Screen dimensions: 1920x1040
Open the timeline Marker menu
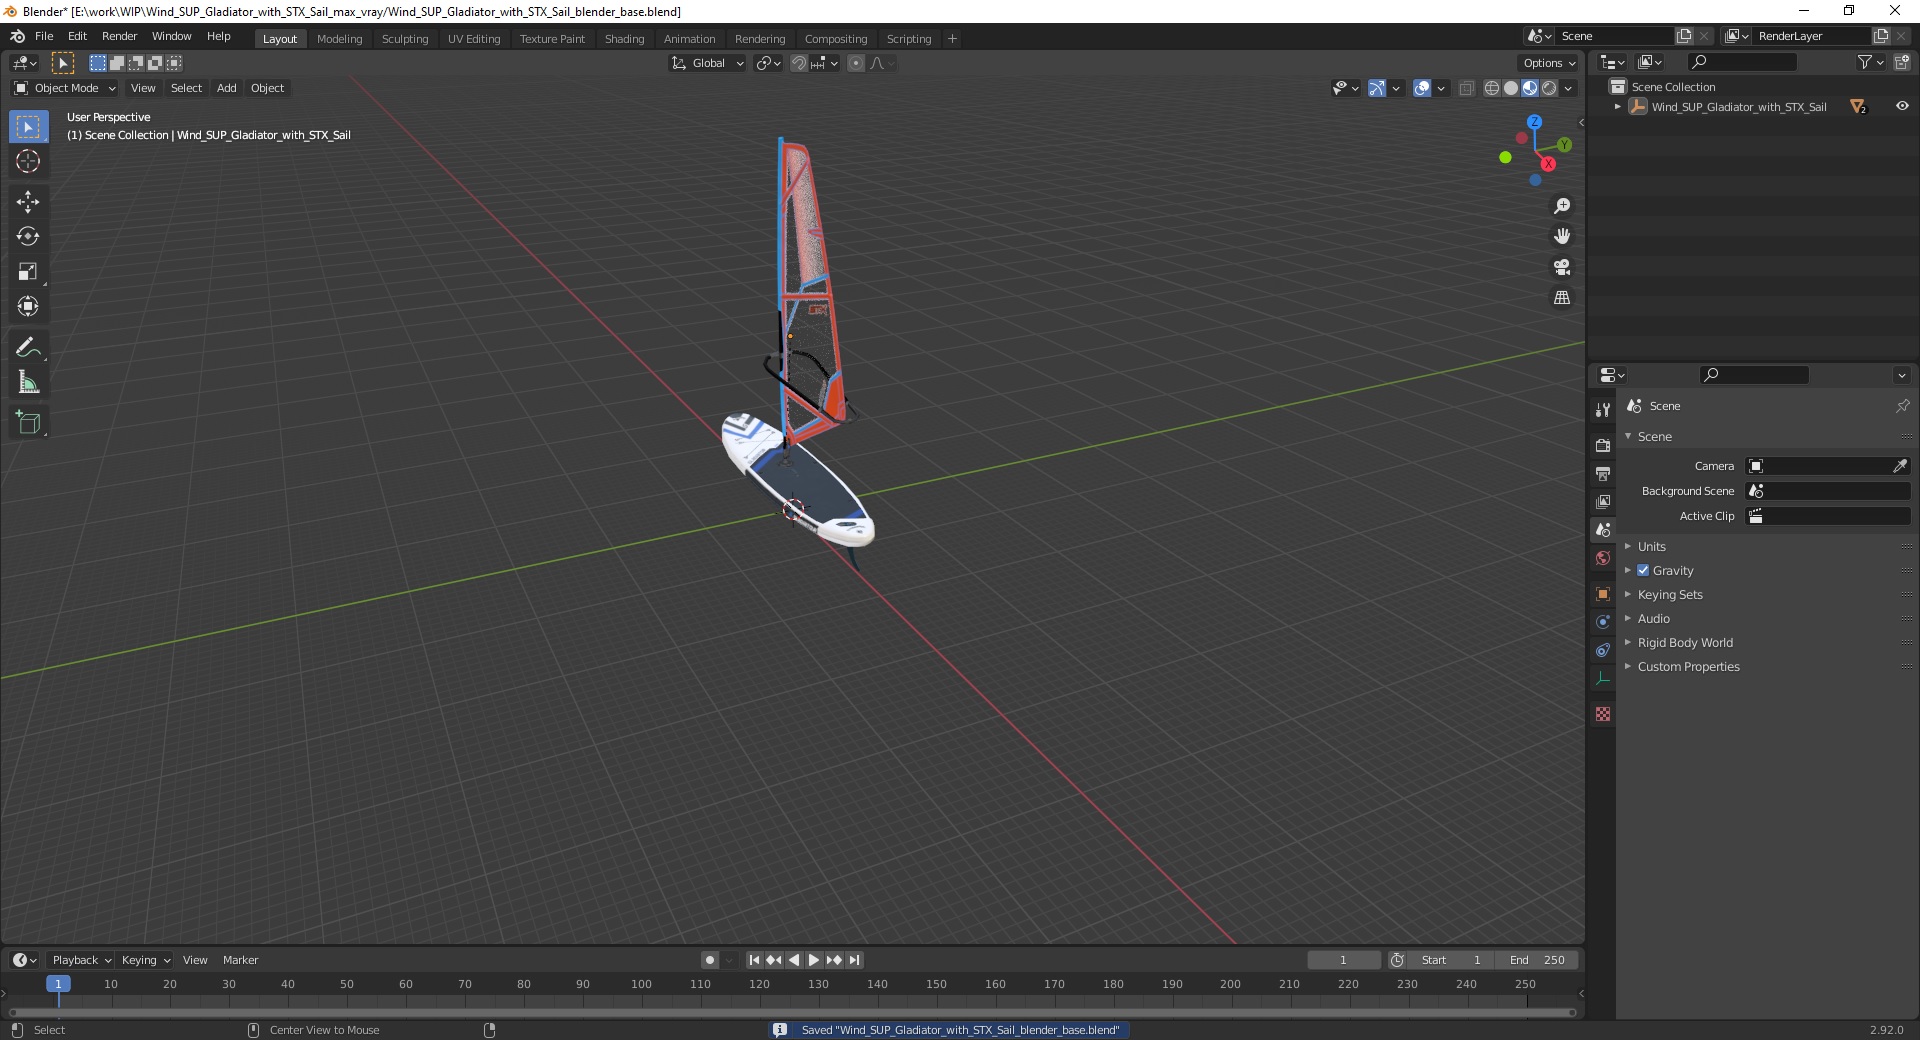pyautogui.click(x=240, y=960)
